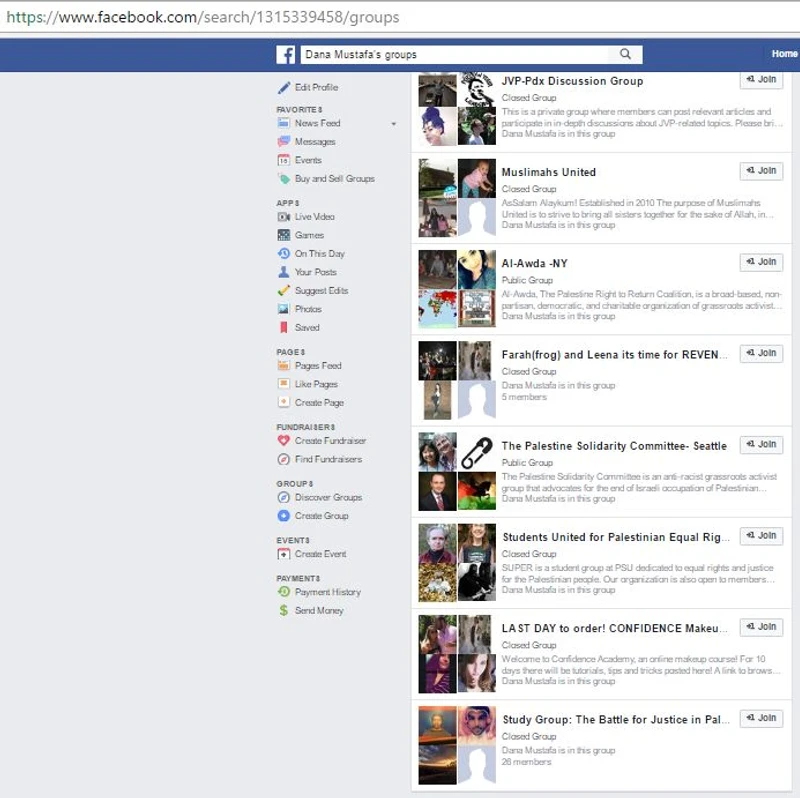This screenshot has height=798, width=800.
Task: Click the Messages sidebar icon
Action: point(284,141)
